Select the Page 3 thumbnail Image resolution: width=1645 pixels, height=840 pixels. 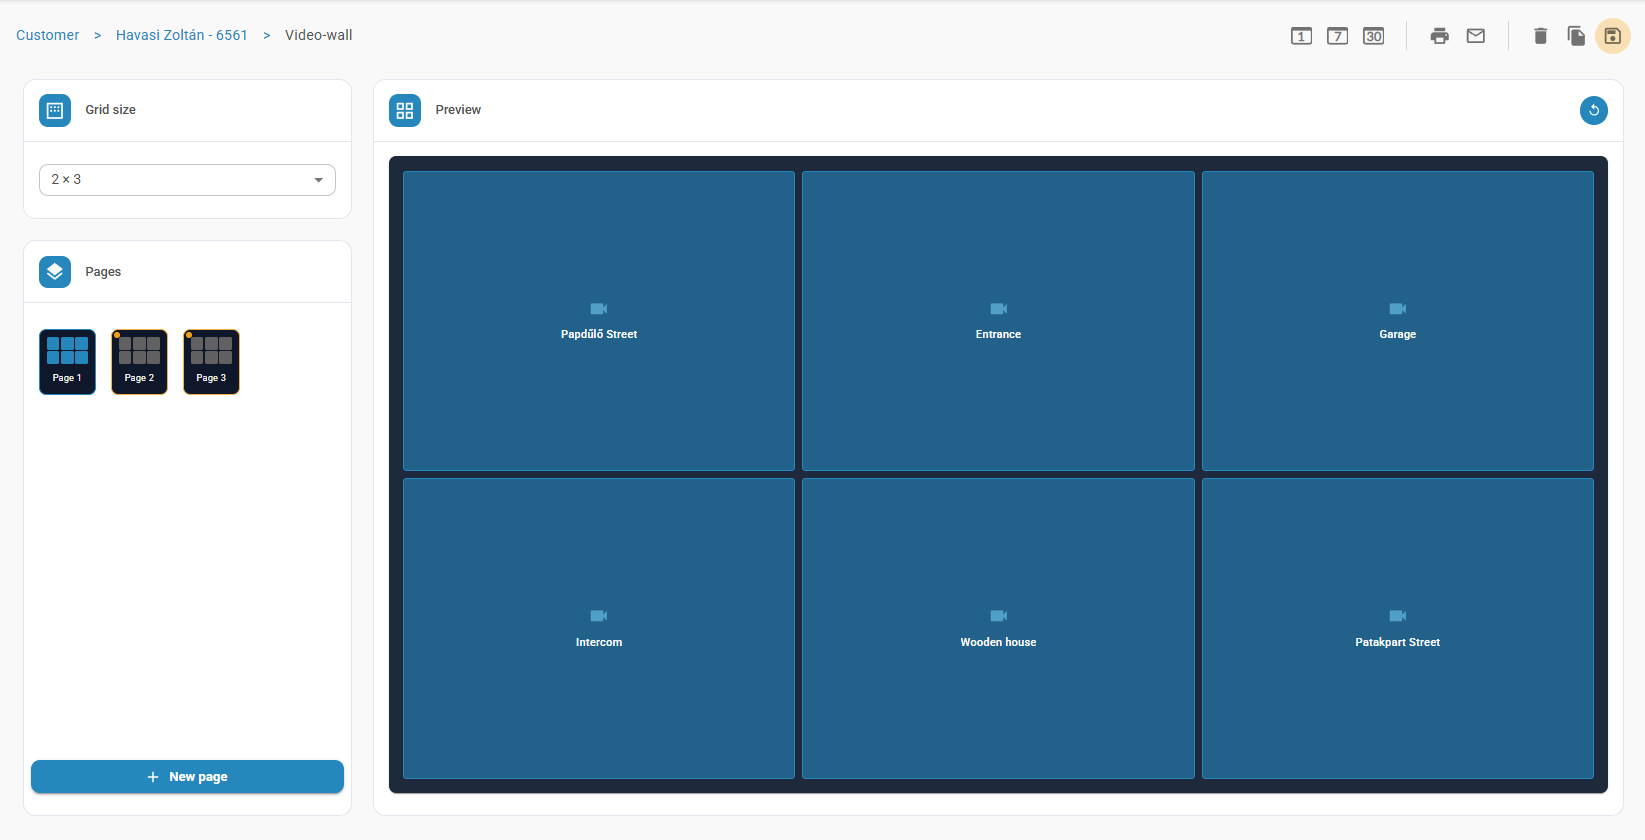[211, 362]
